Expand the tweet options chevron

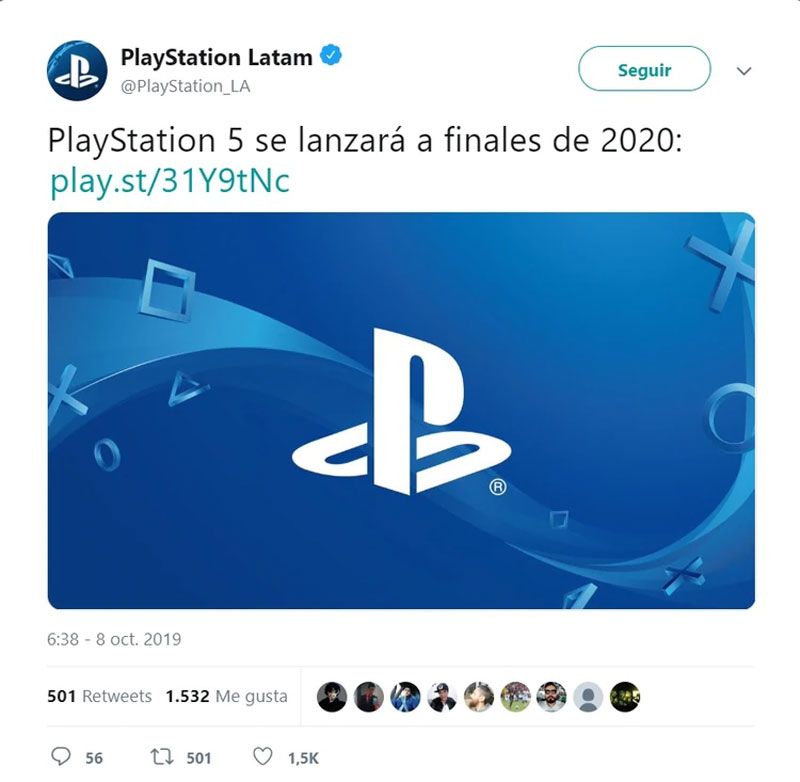[744, 70]
